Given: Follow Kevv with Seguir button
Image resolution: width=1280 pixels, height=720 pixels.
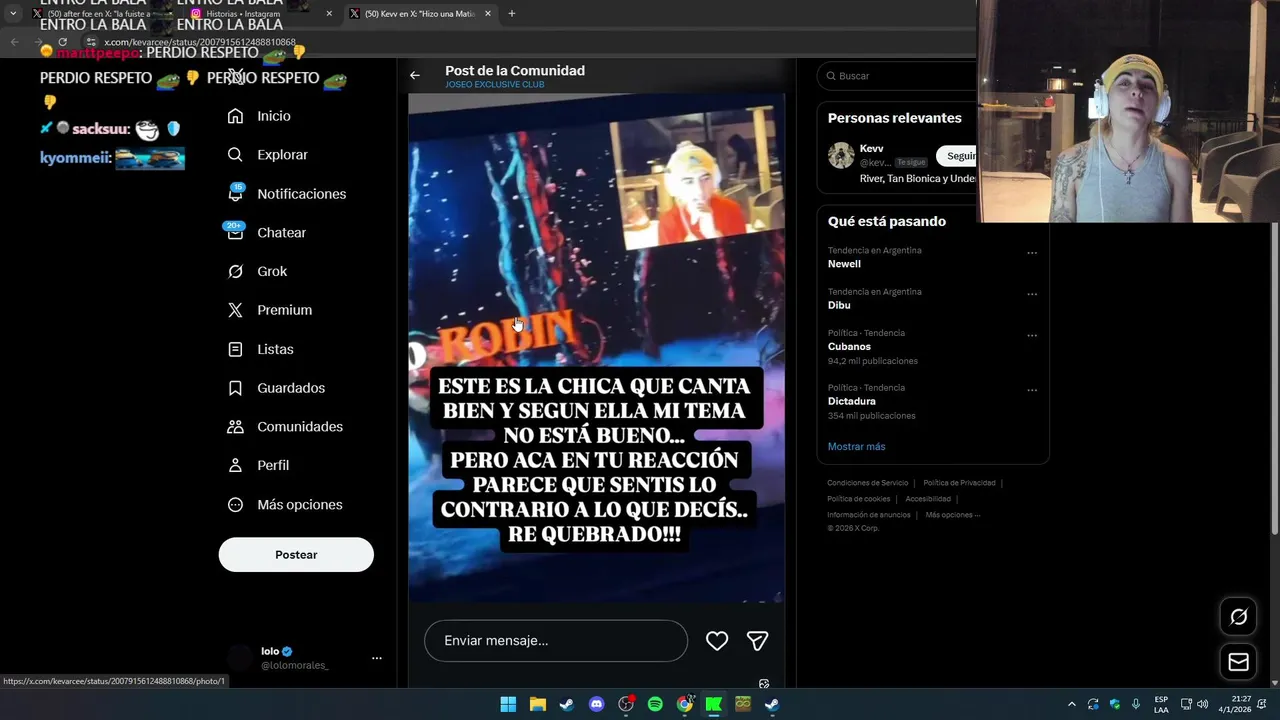Looking at the screenshot, I should 958,156.
